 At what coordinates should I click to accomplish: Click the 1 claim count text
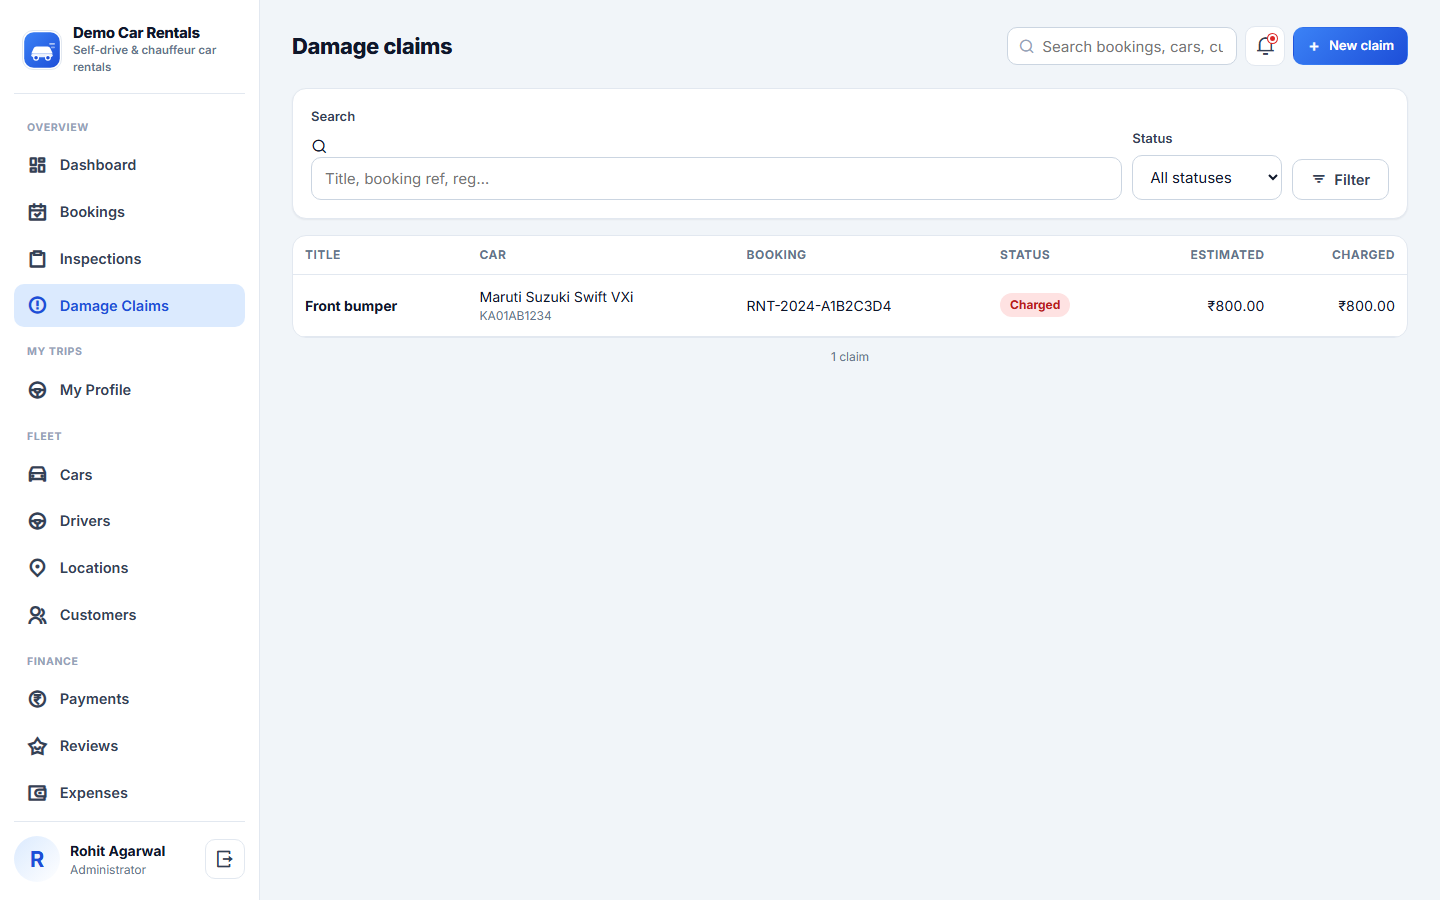click(850, 357)
